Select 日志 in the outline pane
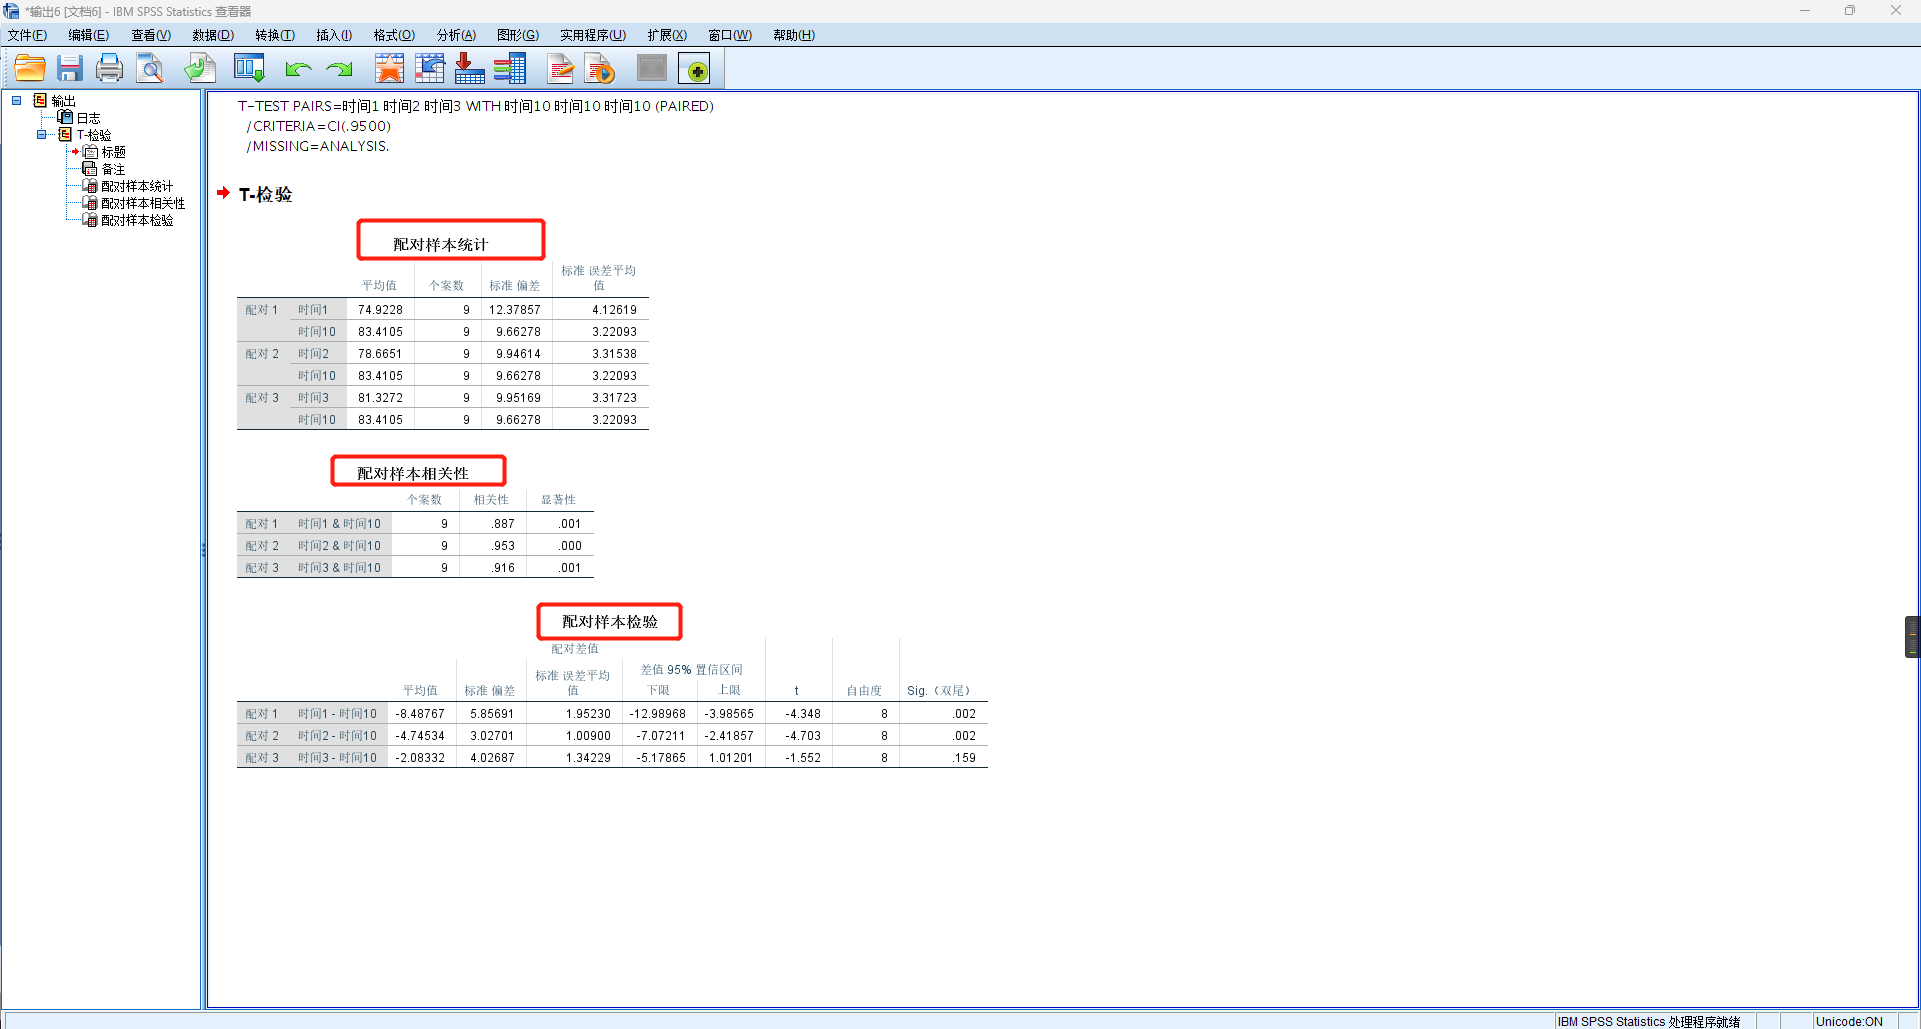1921x1029 pixels. point(89,118)
